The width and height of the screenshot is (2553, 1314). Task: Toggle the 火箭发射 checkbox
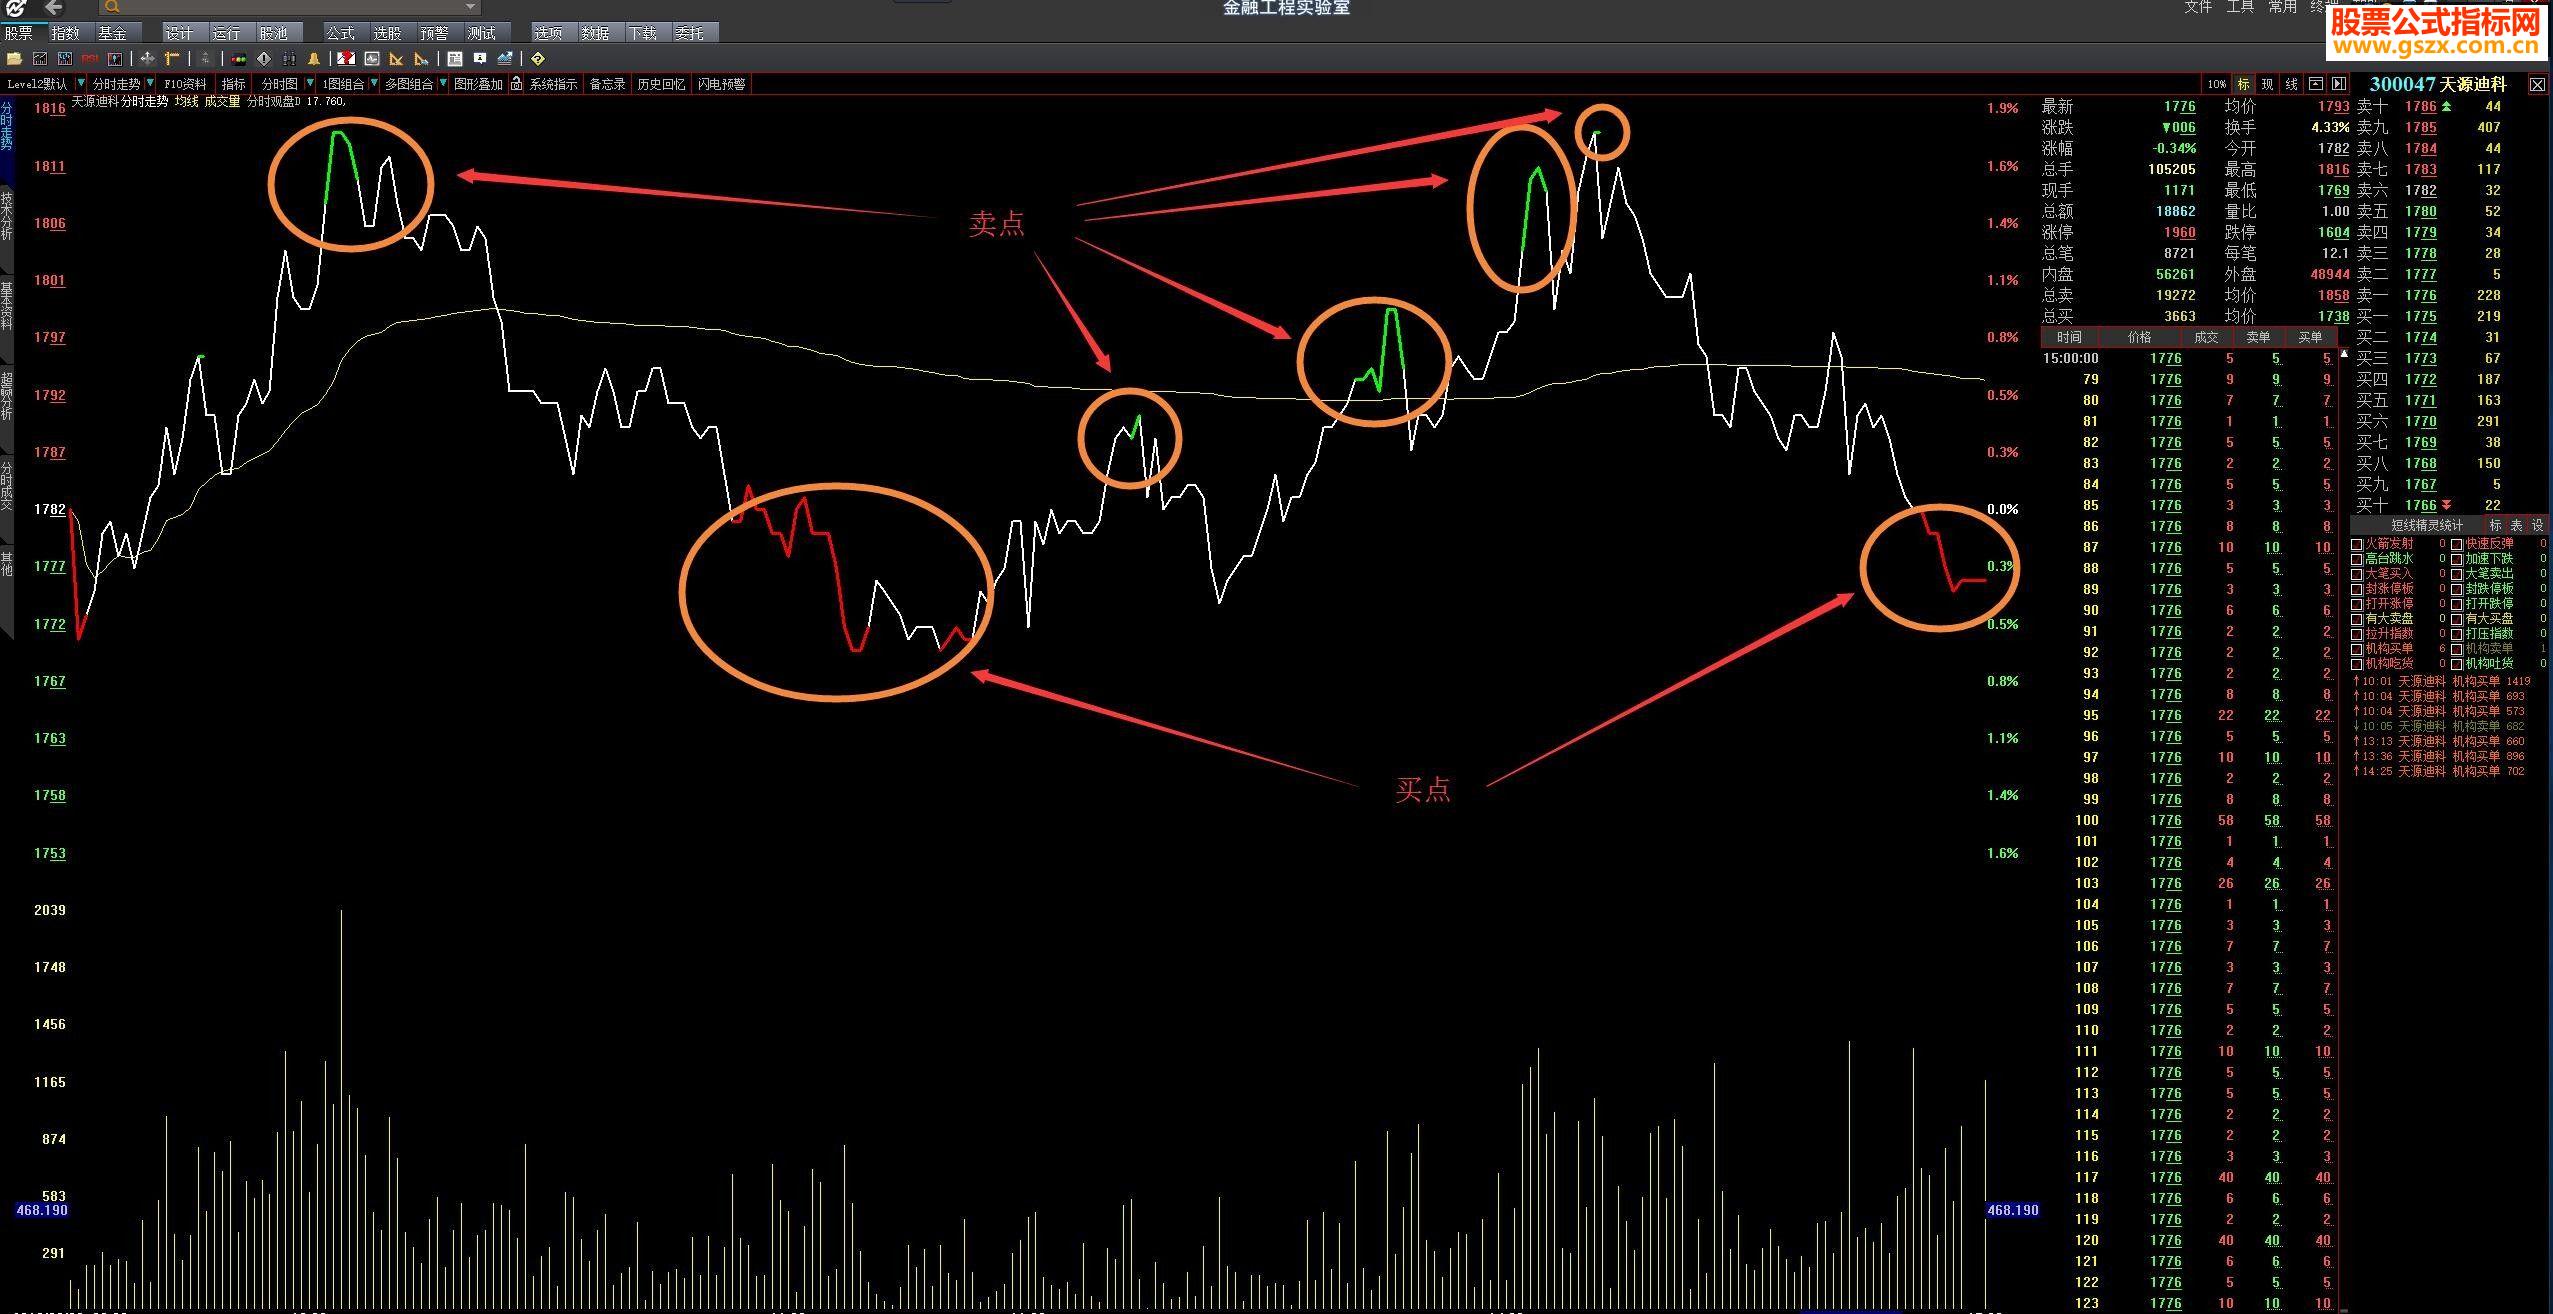click(2356, 544)
